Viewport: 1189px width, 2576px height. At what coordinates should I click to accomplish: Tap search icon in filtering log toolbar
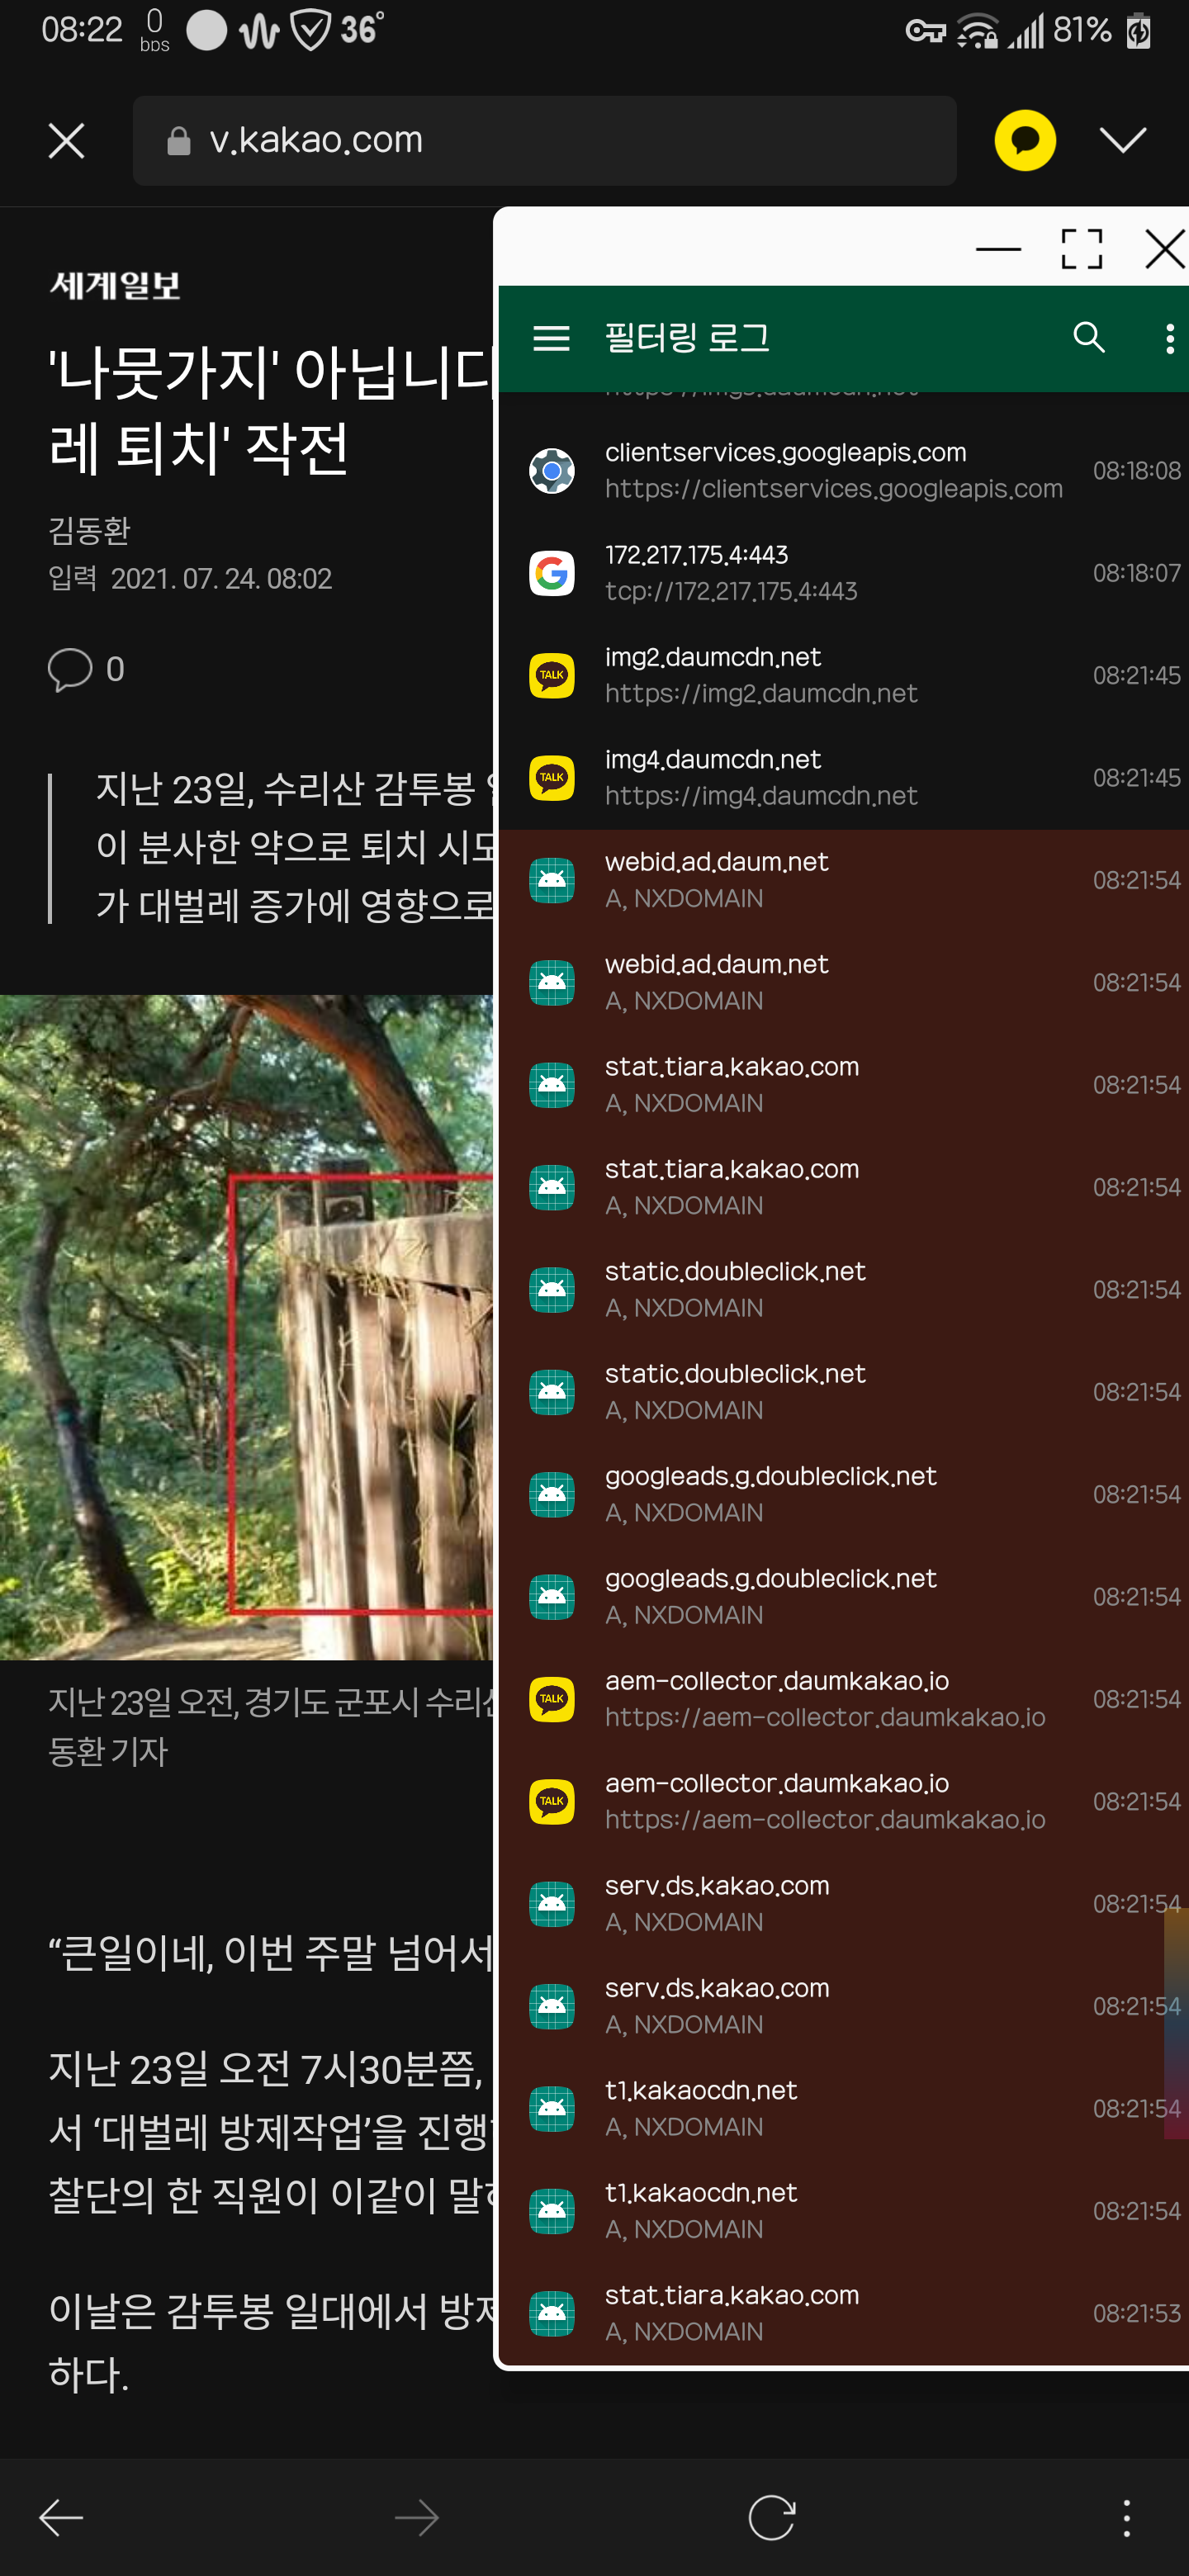1089,338
